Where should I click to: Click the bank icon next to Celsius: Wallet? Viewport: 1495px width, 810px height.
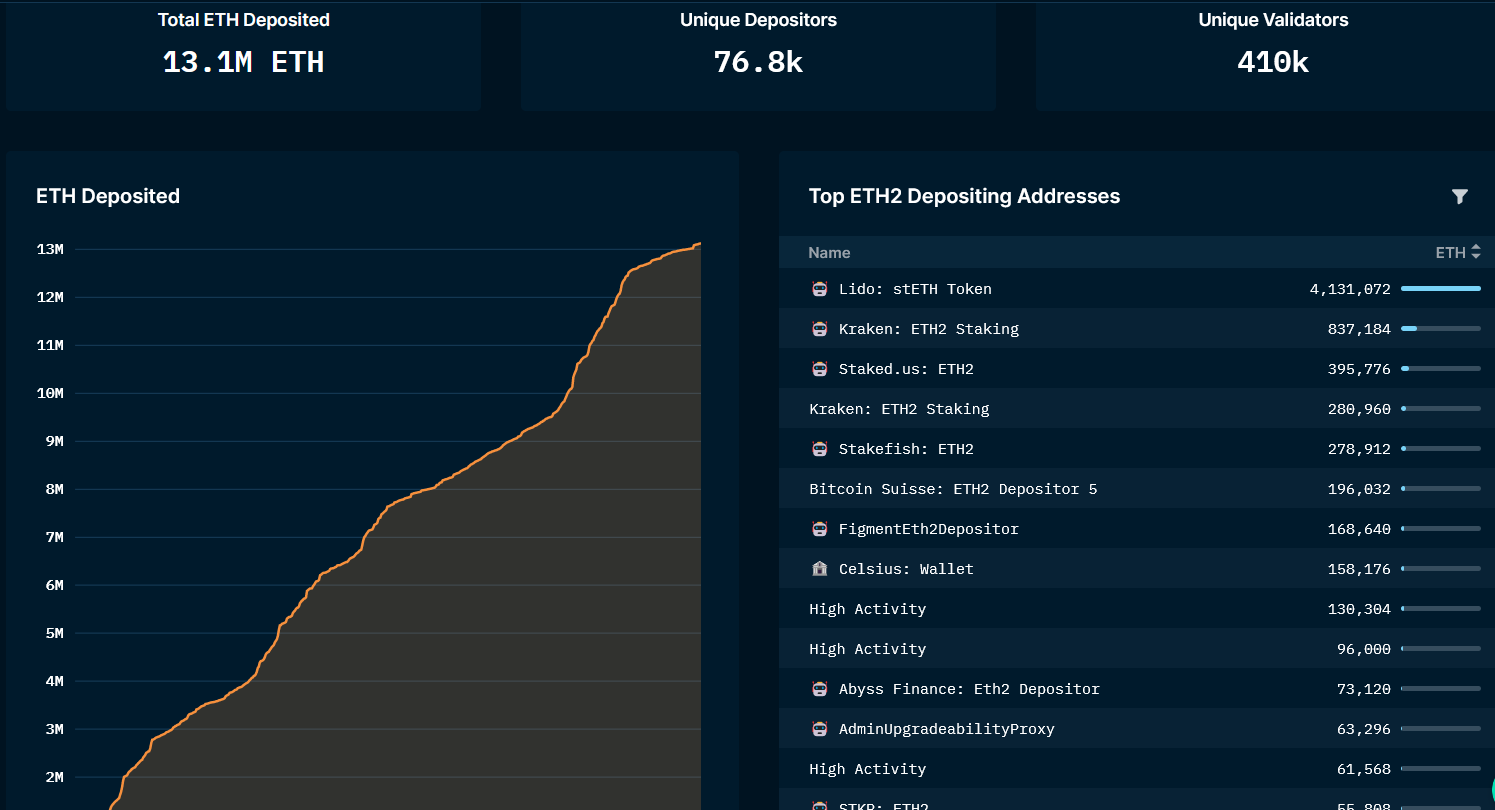pyautogui.click(x=820, y=569)
